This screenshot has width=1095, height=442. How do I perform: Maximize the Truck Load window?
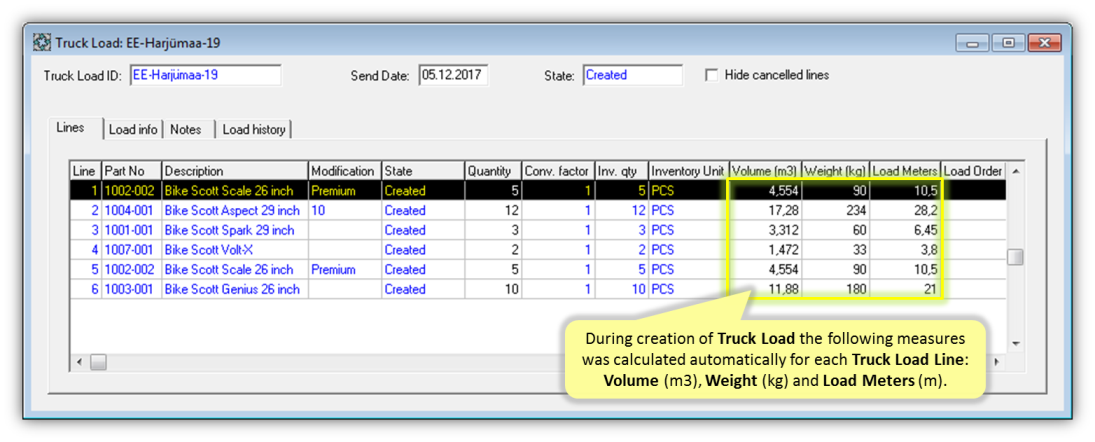(x=1008, y=43)
